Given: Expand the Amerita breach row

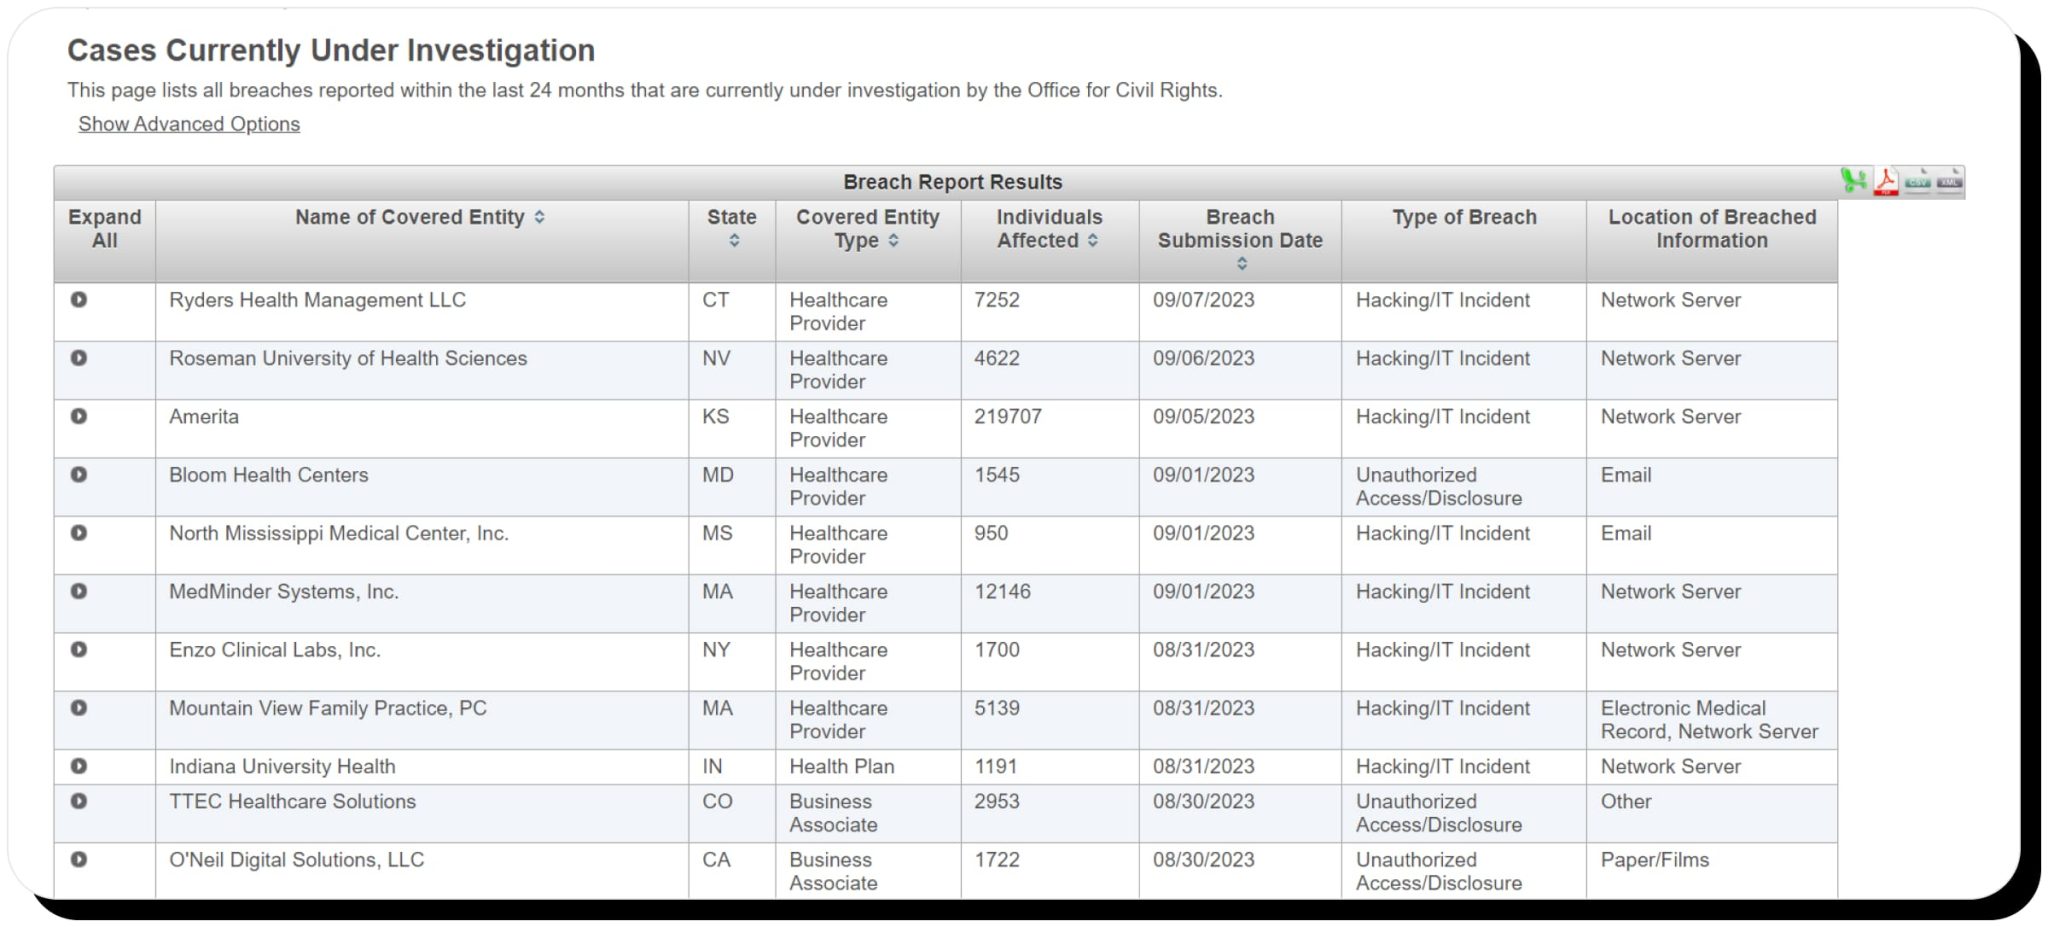Looking at the screenshot, I should (79, 416).
